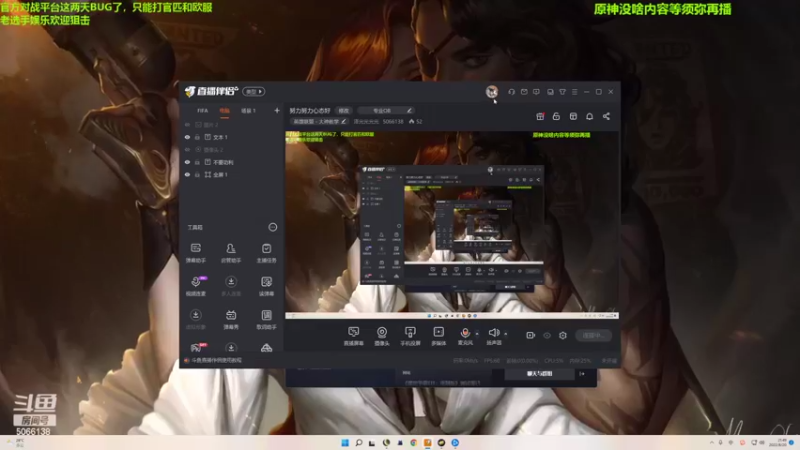Add a new scene with plus button
Screen dimensions: 800x450
[x=277, y=111]
